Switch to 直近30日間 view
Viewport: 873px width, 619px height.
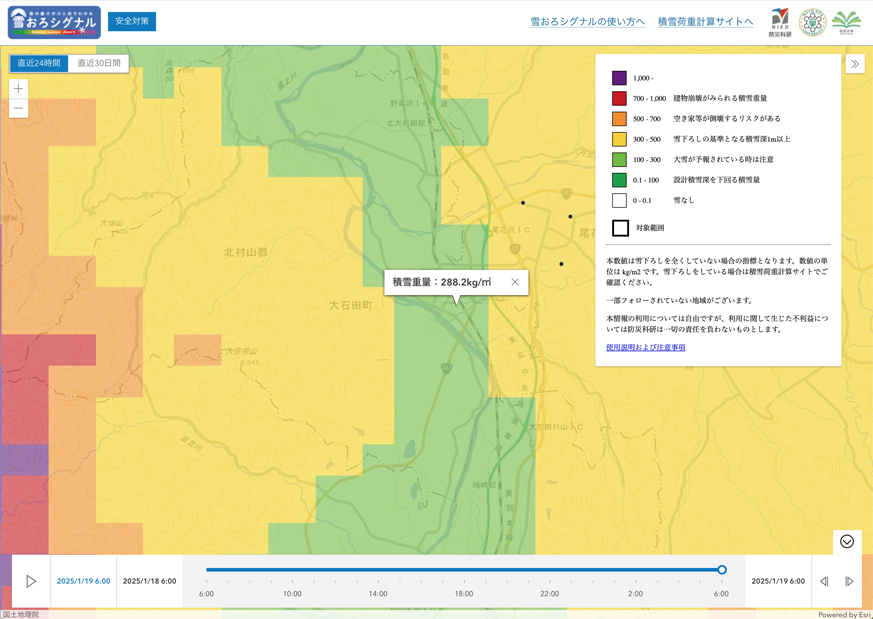[99, 63]
